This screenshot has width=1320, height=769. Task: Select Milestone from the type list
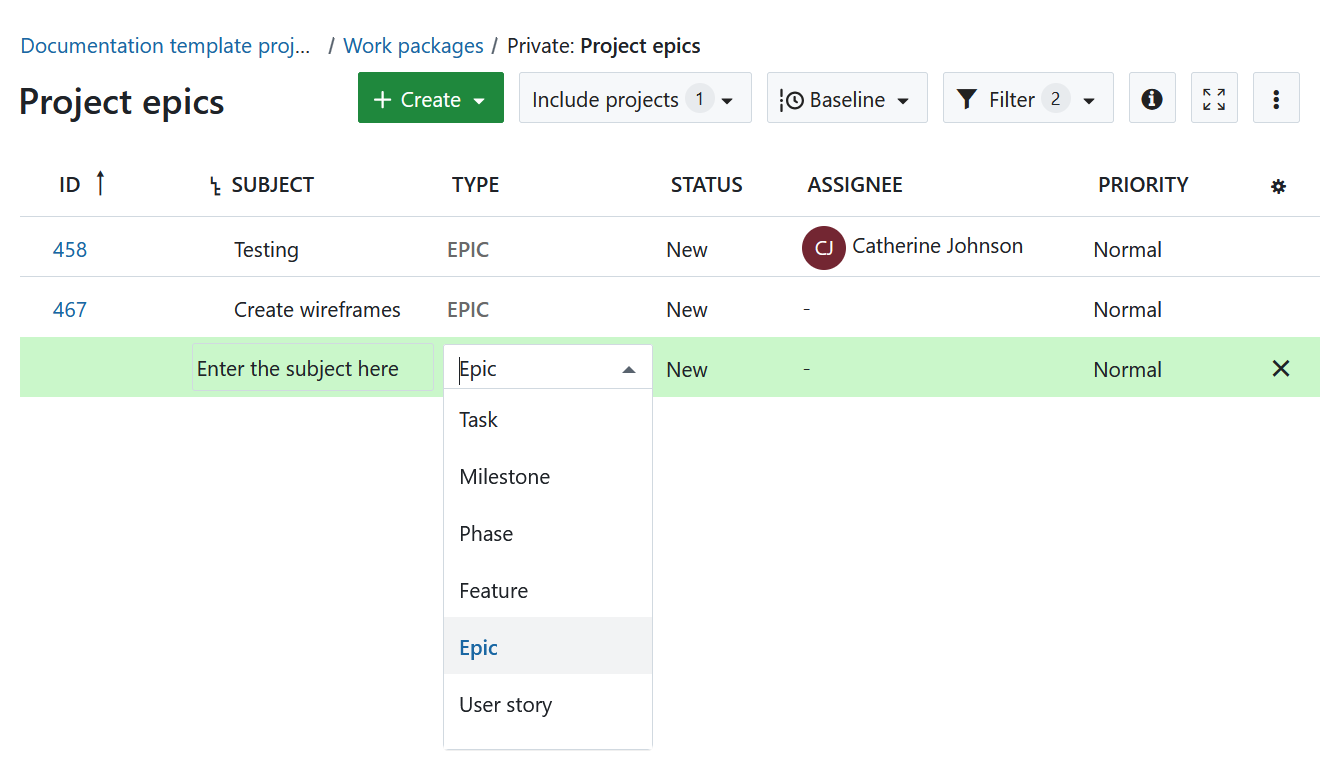tap(504, 476)
